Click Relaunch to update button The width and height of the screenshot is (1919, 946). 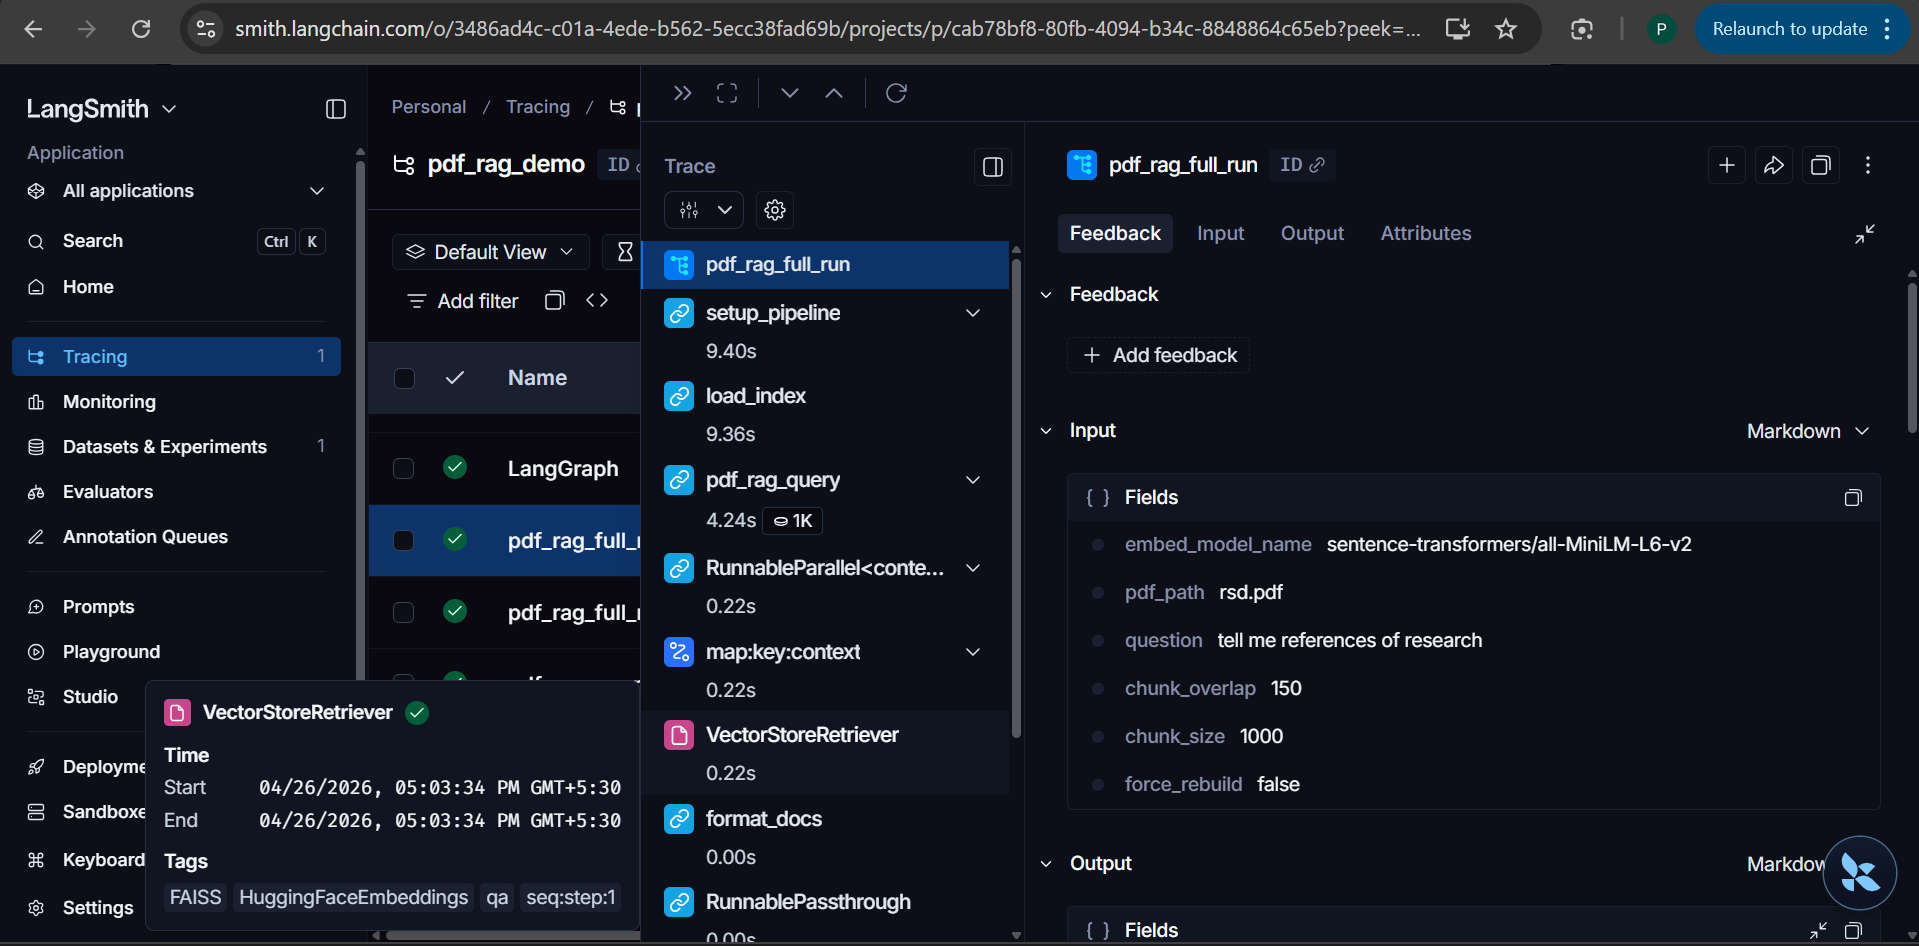pos(1803,29)
